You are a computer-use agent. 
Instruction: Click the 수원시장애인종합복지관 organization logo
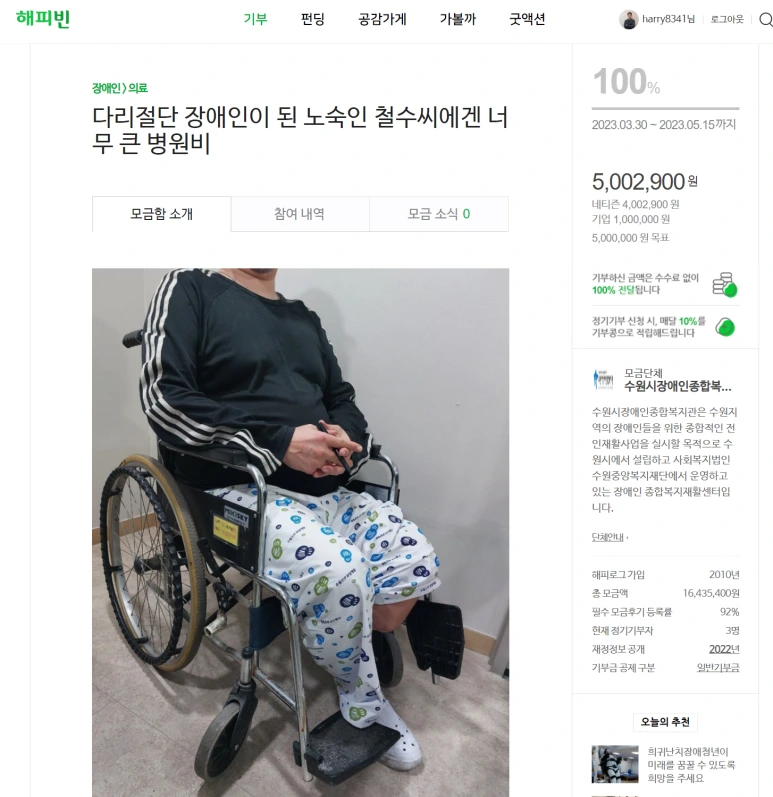tap(603, 380)
